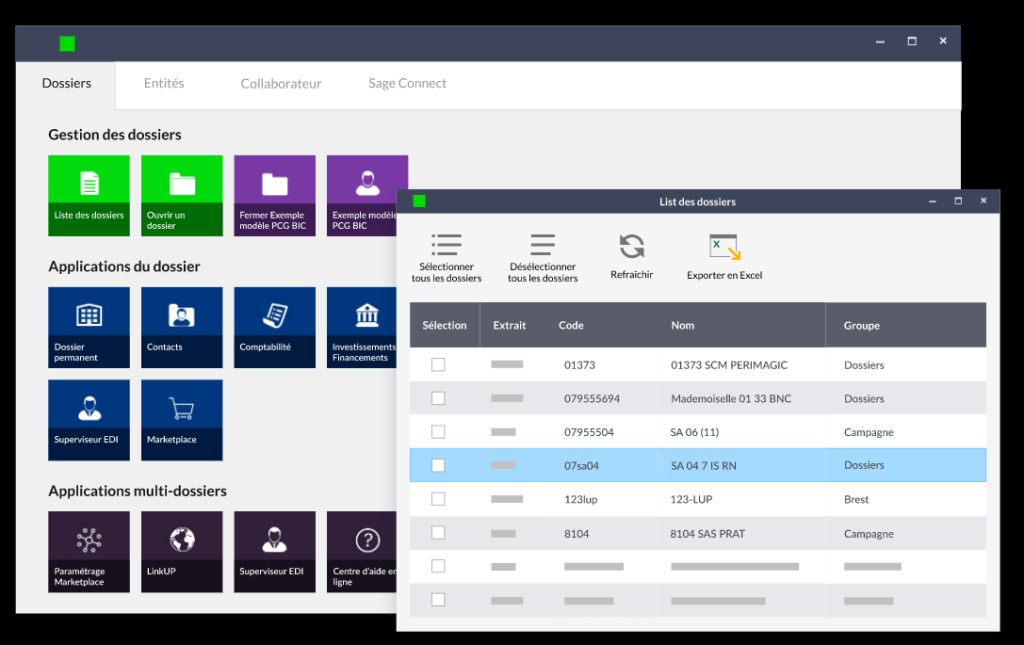
Task: Open Superviseur EDI under Applications multi-dossiers
Action: point(274,552)
